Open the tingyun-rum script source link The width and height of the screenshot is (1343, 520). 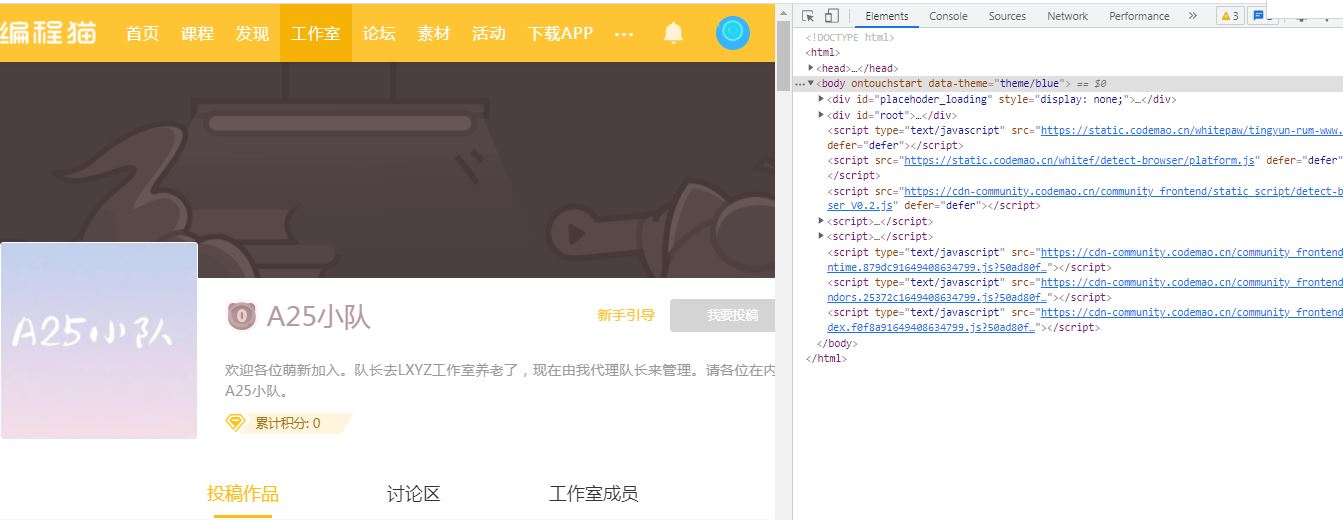point(1191,130)
